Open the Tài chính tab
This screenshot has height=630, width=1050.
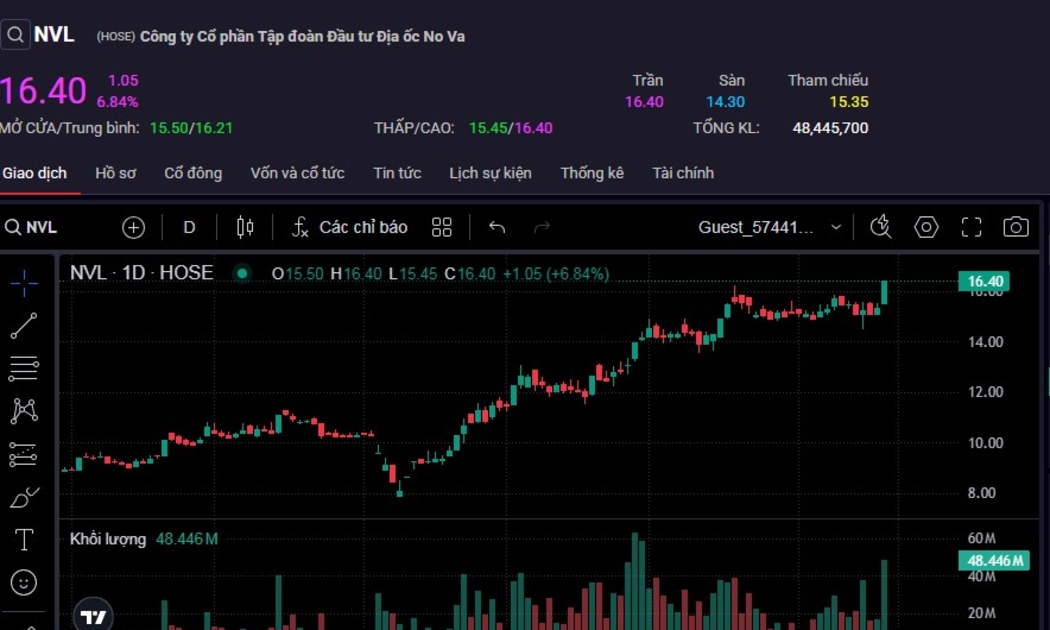point(683,173)
